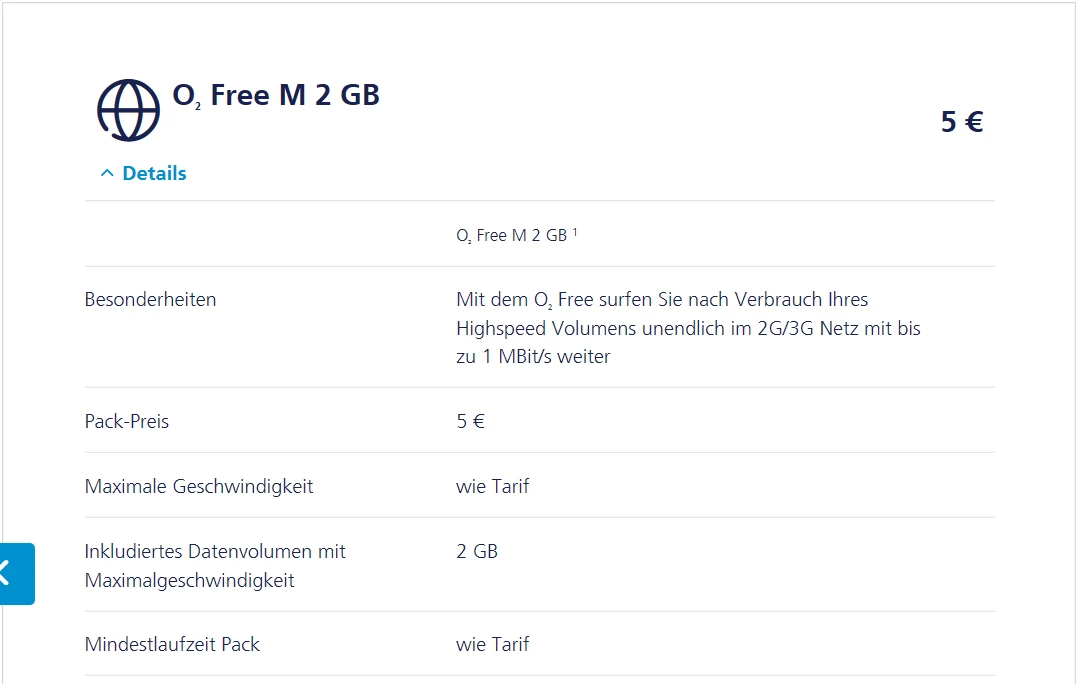Click the "zu 1 MBit/s weiter" text line
This screenshot has height=684, width=1076.
[x=533, y=356]
